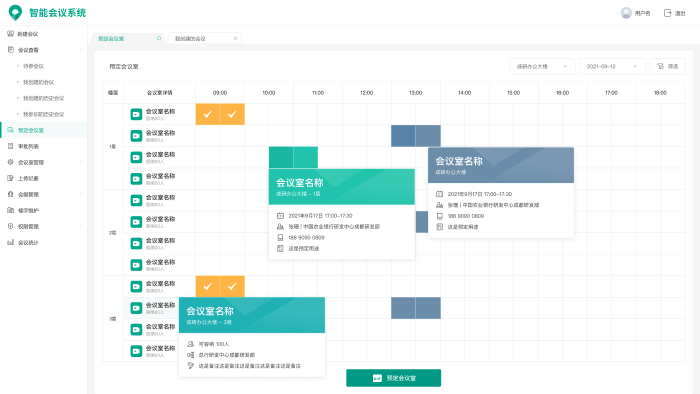This screenshot has height=394, width=700.
Task: Click the 18:00 time column header
Action: pos(660,93)
